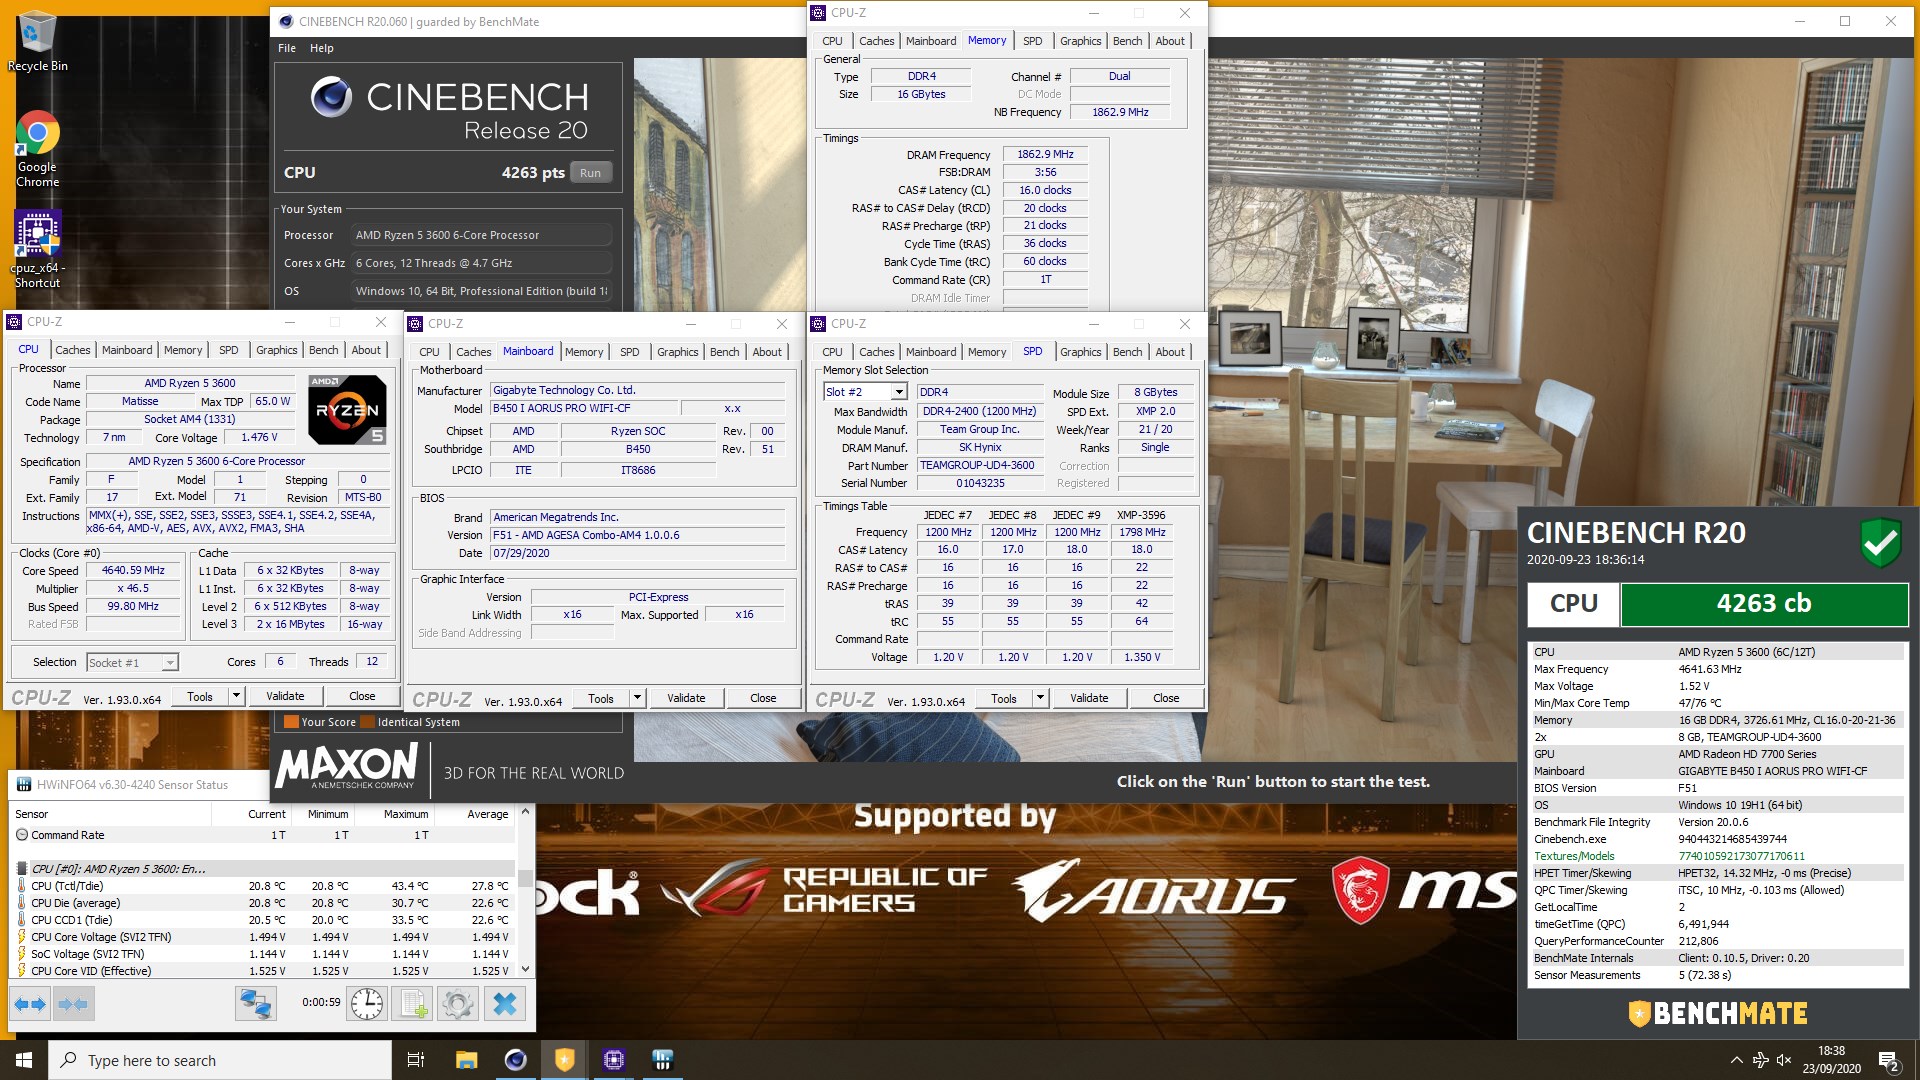Click HWiNFO expand arrows button
Screen dimensions: 1920x1080
point(31,1003)
